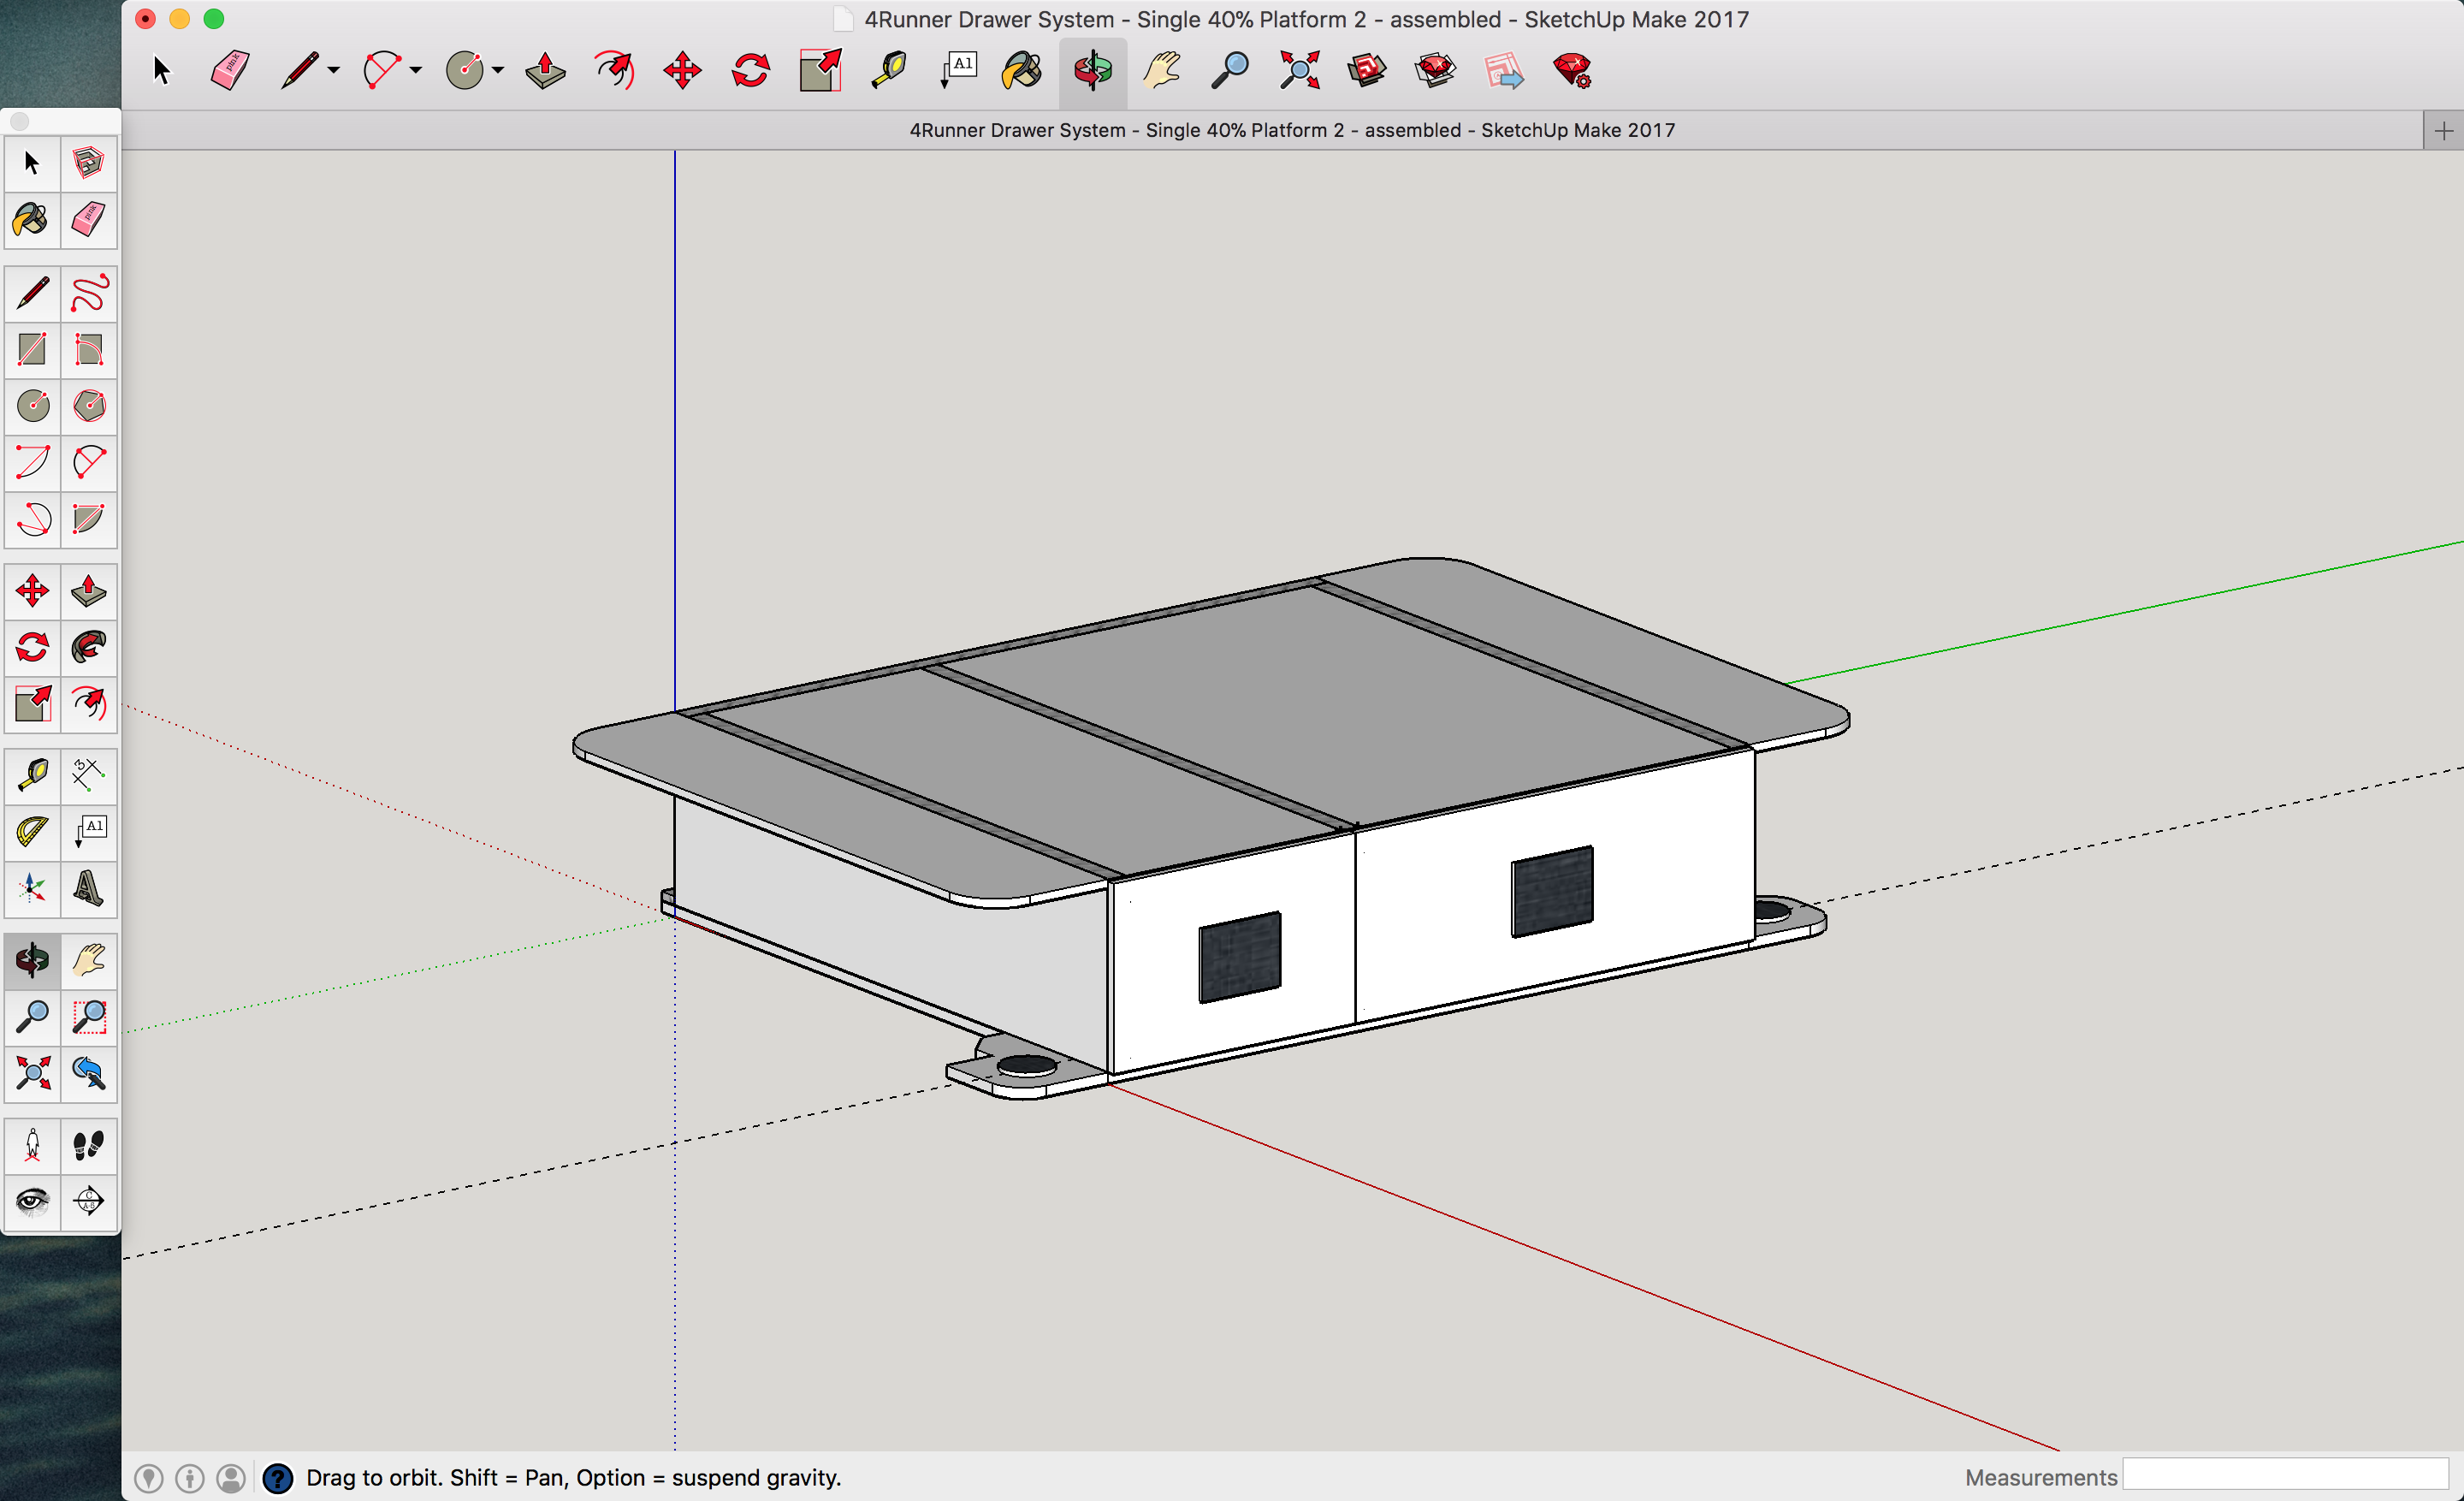Select the Scale tool in top toolbar
This screenshot has width=2464, height=1501.
click(x=820, y=71)
